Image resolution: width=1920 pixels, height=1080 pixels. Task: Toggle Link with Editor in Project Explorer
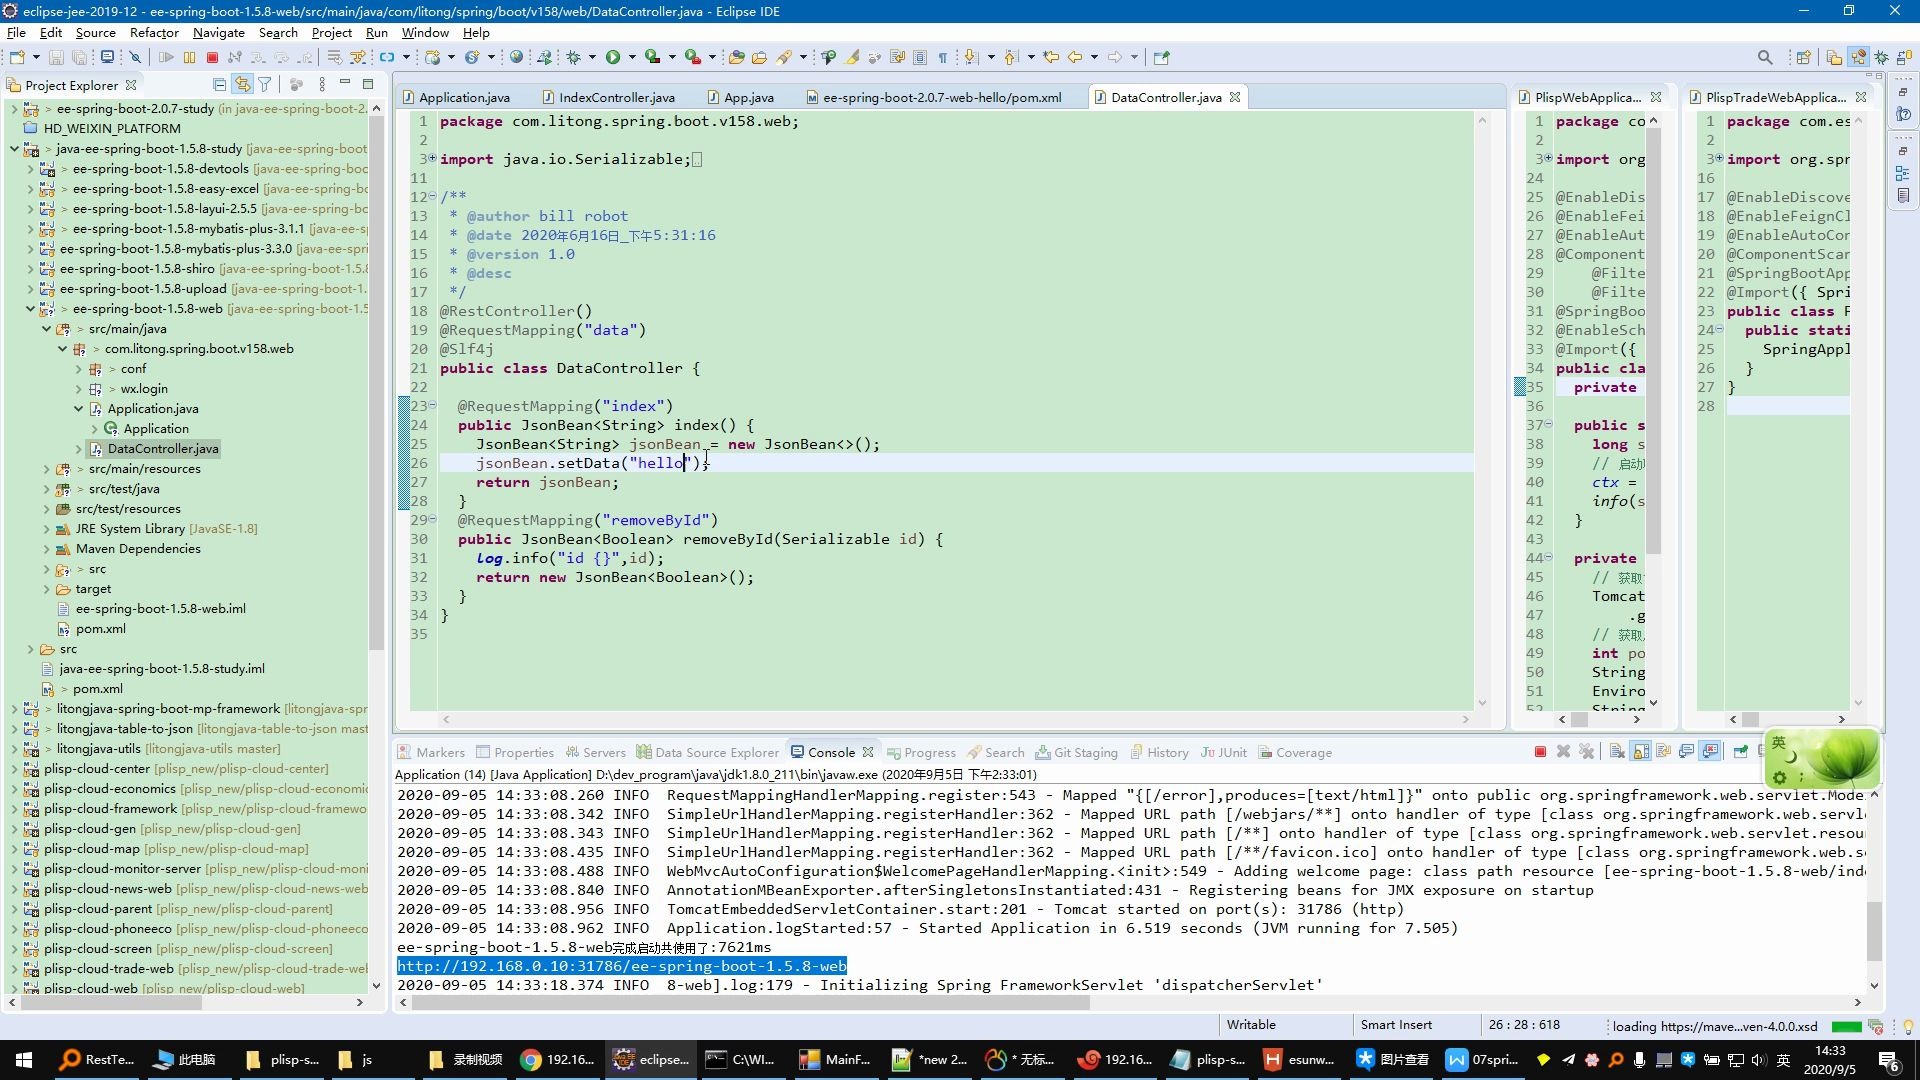click(243, 84)
